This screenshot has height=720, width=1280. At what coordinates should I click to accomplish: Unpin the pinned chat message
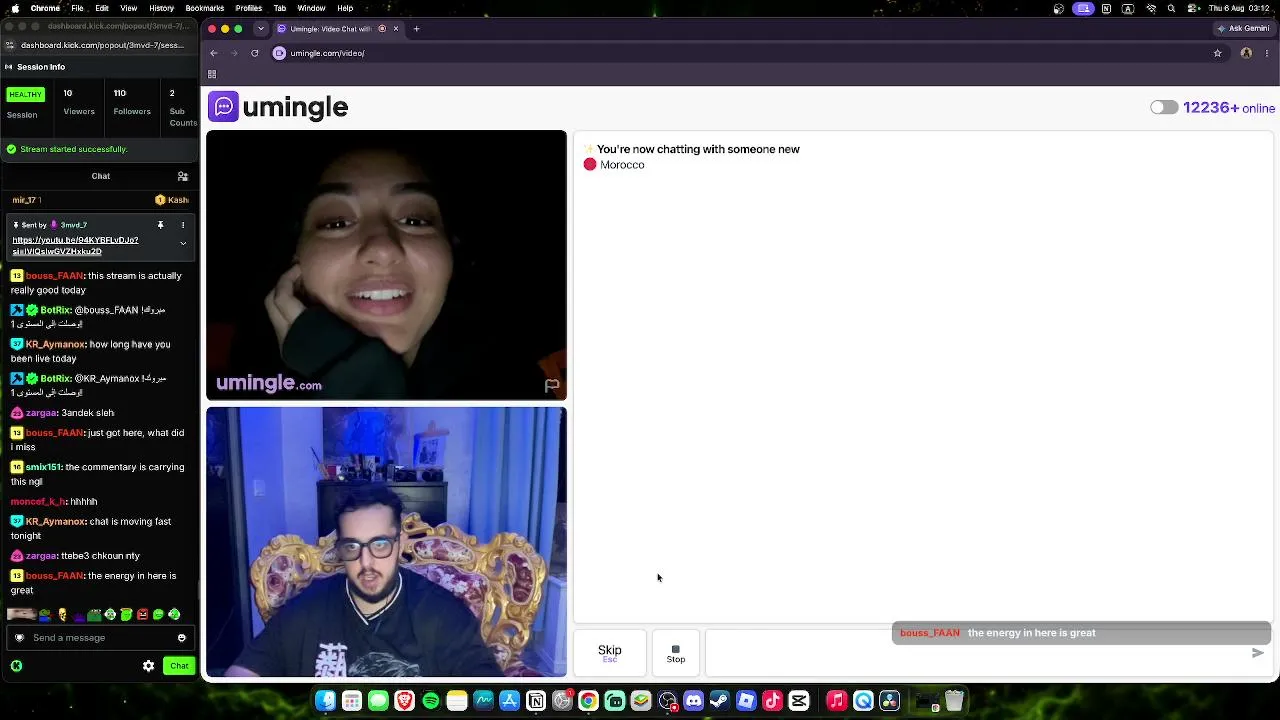click(x=160, y=225)
